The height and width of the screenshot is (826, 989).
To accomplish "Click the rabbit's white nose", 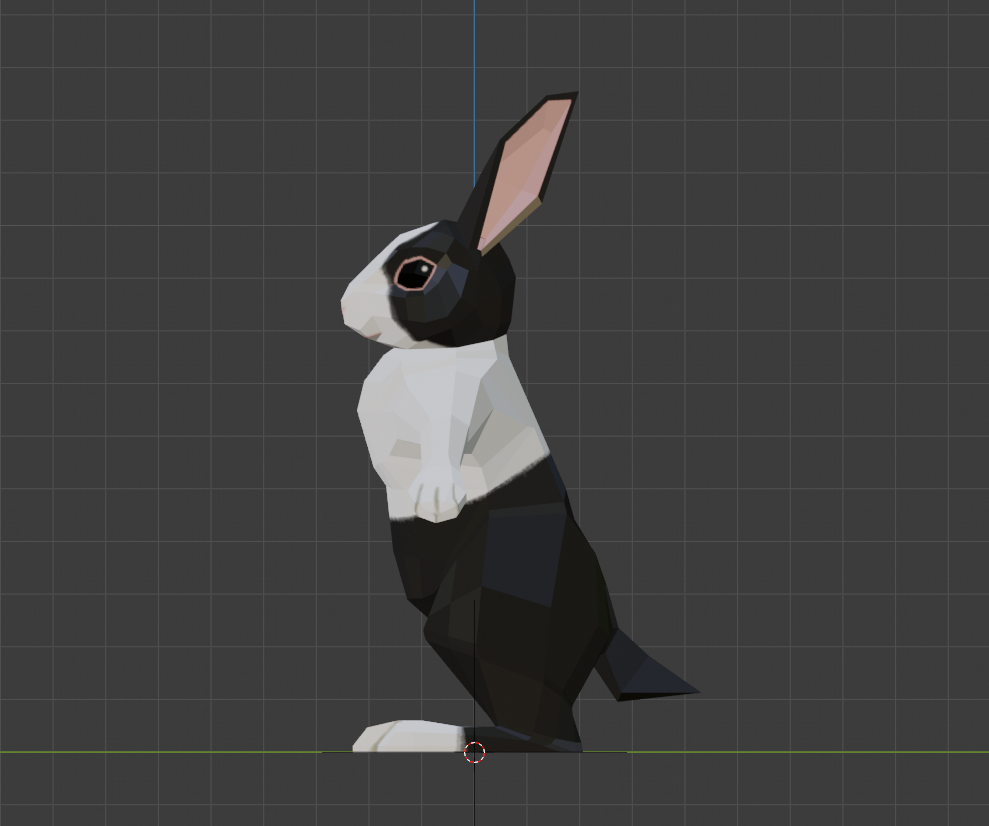I will coord(352,308).
